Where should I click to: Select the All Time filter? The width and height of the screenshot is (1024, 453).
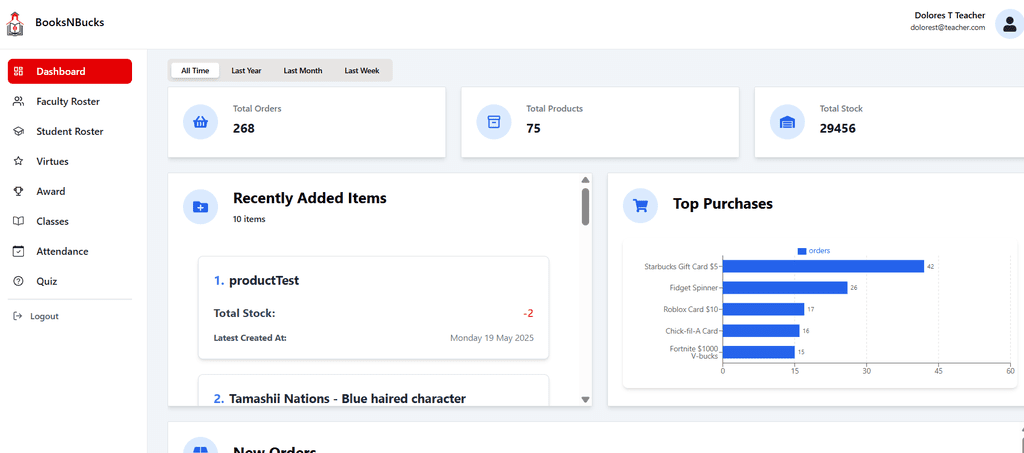pyautogui.click(x=195, y=71)
